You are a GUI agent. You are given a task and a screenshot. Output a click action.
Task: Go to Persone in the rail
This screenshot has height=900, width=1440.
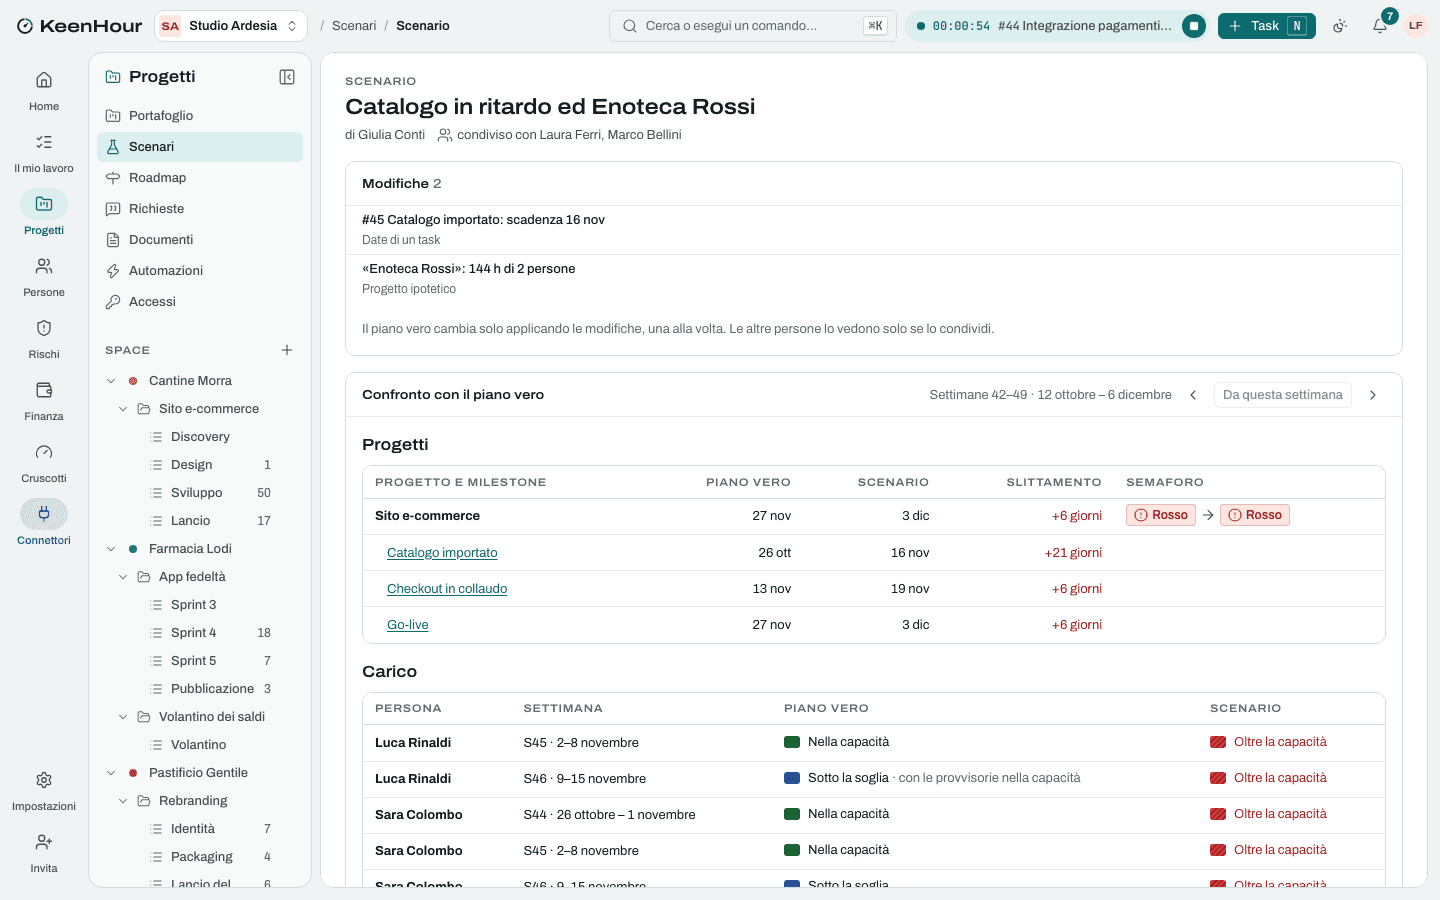[44, 277]
